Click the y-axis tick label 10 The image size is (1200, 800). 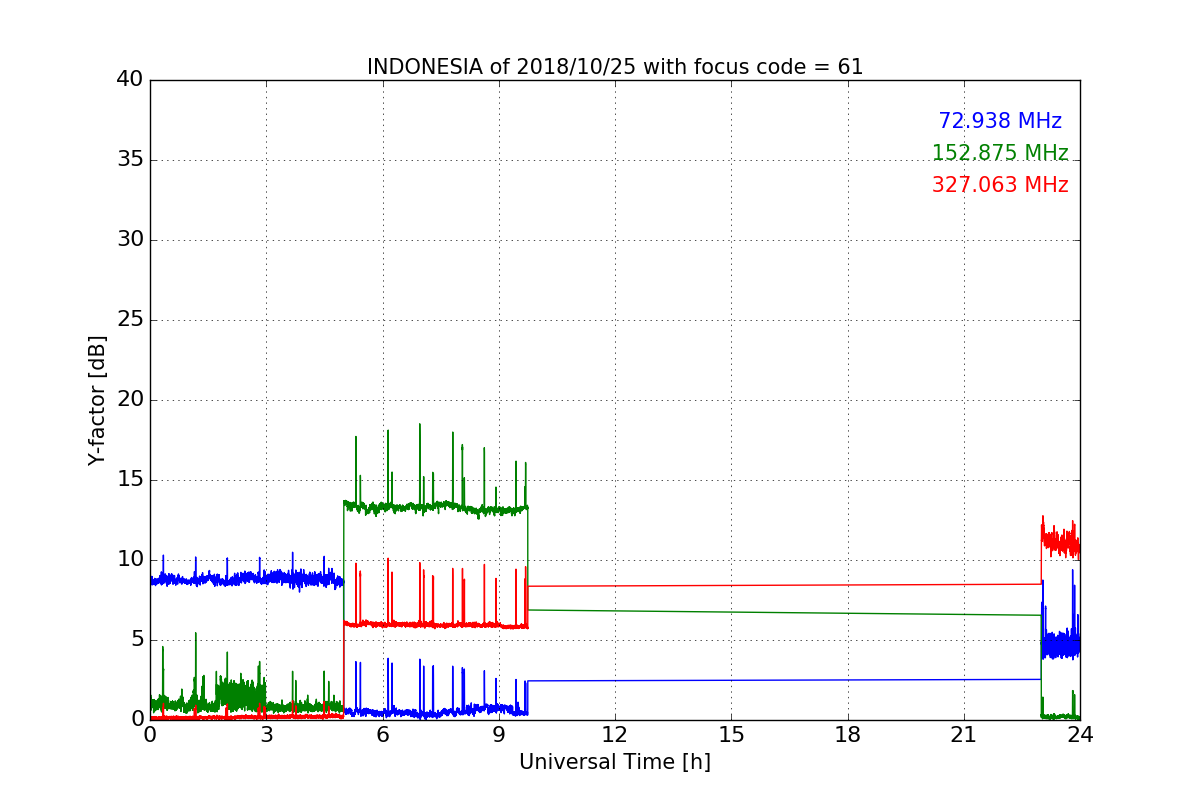tap(130, 560)
